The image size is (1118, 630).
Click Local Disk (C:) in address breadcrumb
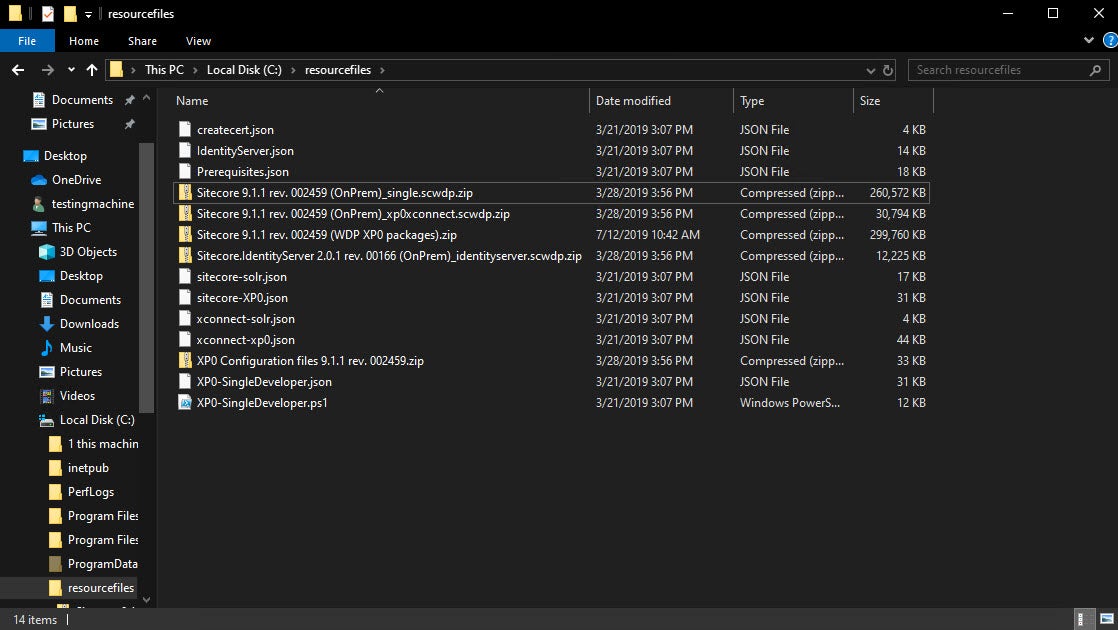point(244,70)
